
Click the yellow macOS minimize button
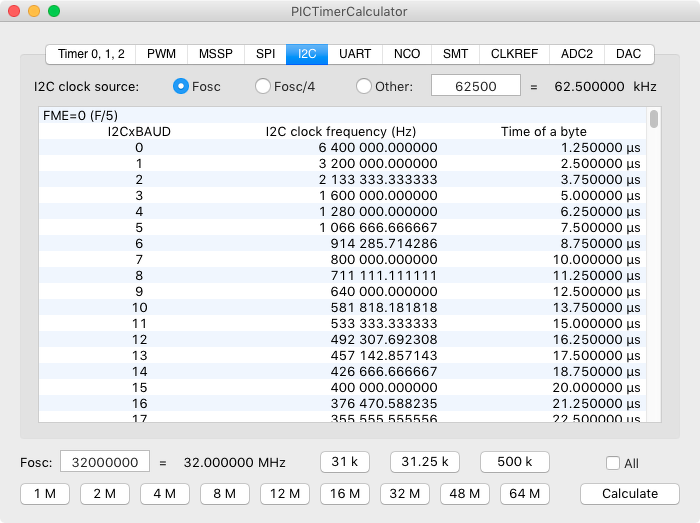click(x=34, y=11)
